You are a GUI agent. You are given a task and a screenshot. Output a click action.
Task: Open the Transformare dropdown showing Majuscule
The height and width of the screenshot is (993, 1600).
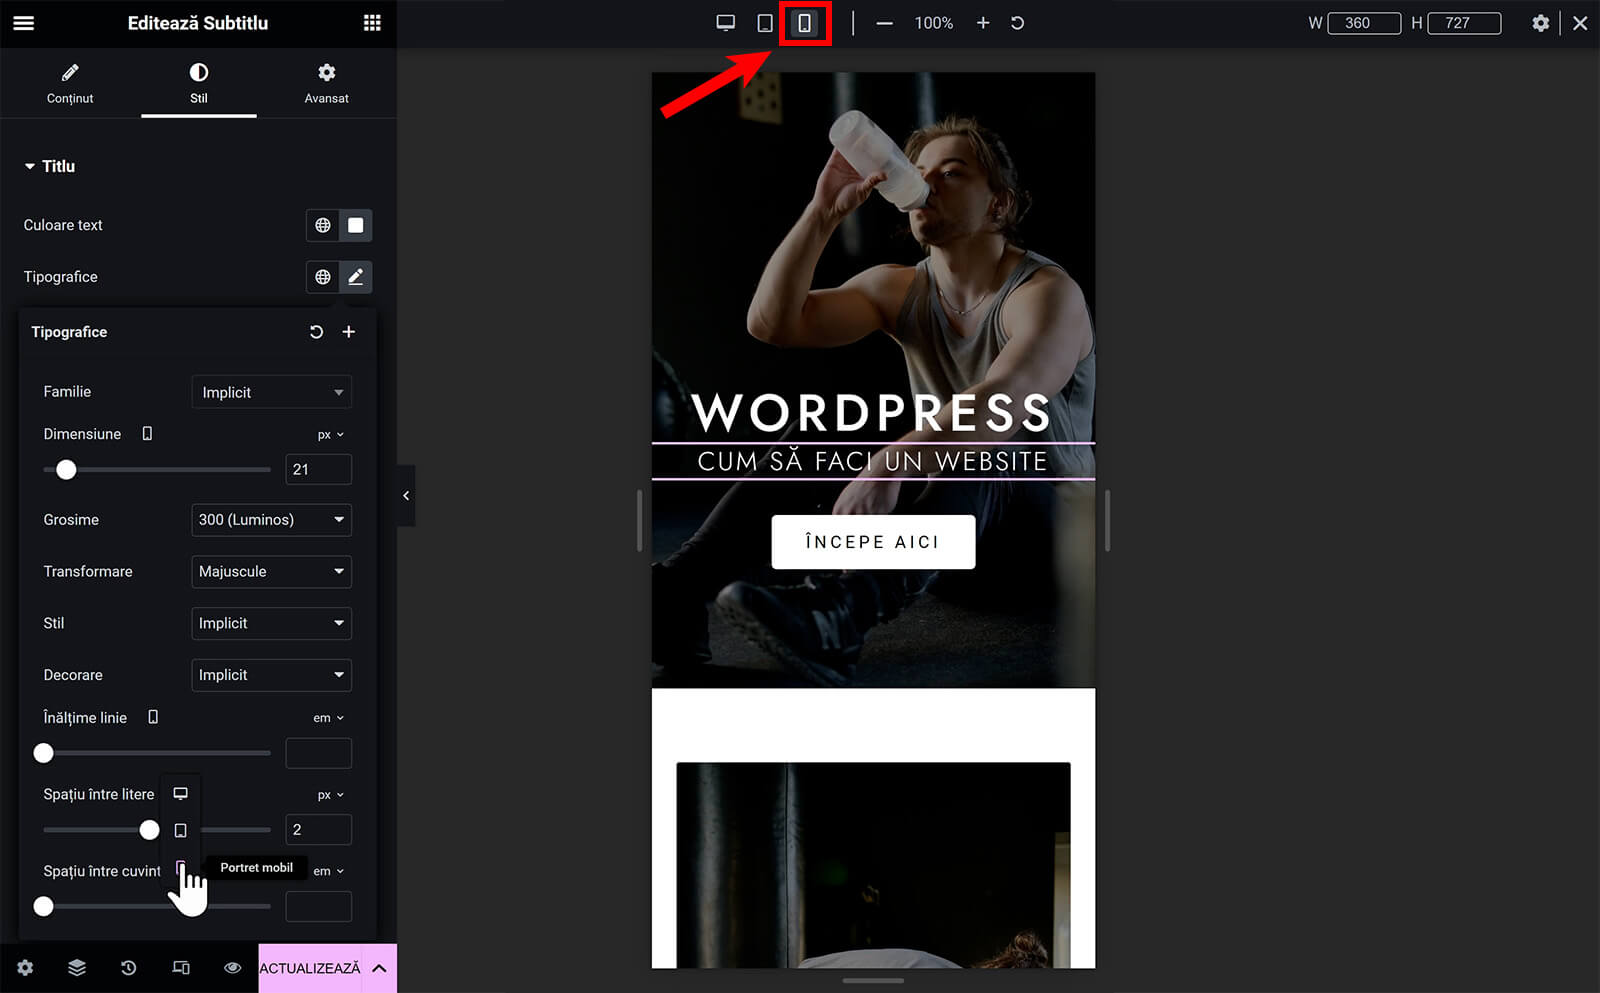click(x=271, y=572)
